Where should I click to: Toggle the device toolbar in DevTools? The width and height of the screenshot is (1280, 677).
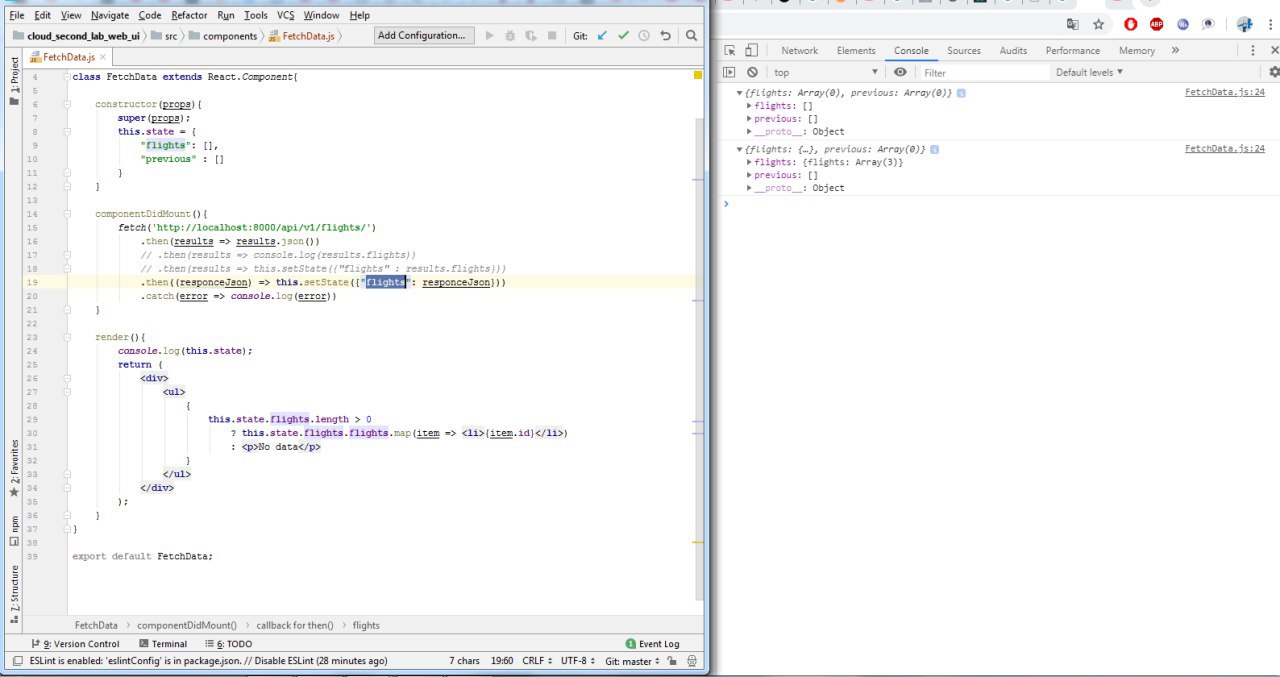pyautogui.click(x=751, y=50)
